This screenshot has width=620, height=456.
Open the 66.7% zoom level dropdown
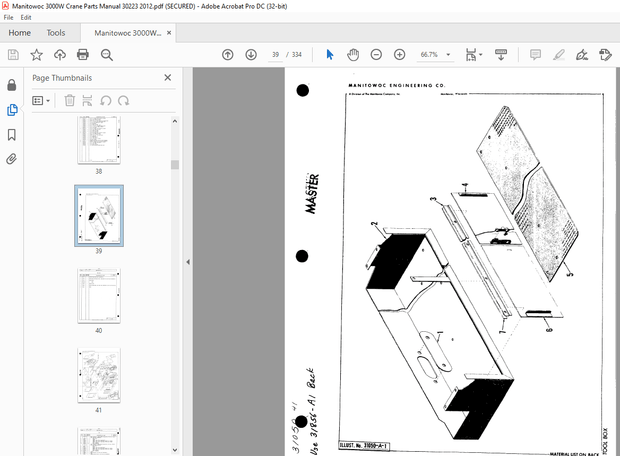[x=449, y=55]
